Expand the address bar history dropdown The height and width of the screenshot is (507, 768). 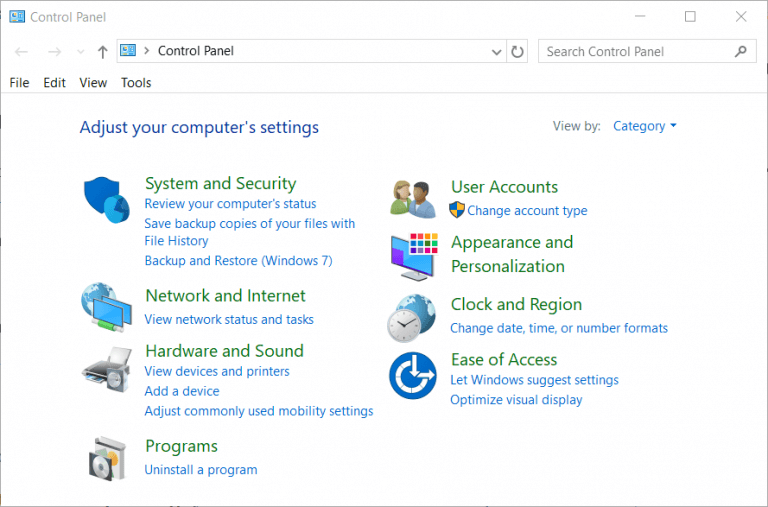(496, 51)
